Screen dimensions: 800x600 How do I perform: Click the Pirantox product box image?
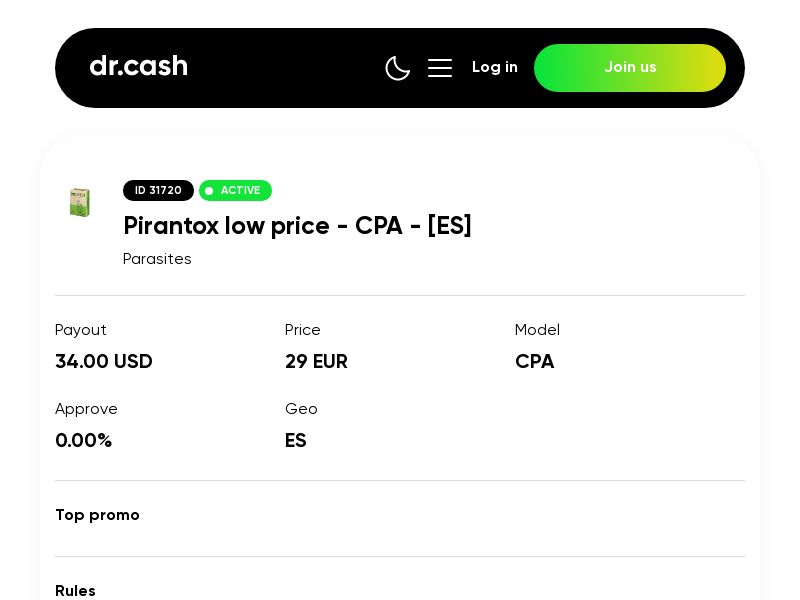point(80,202)
